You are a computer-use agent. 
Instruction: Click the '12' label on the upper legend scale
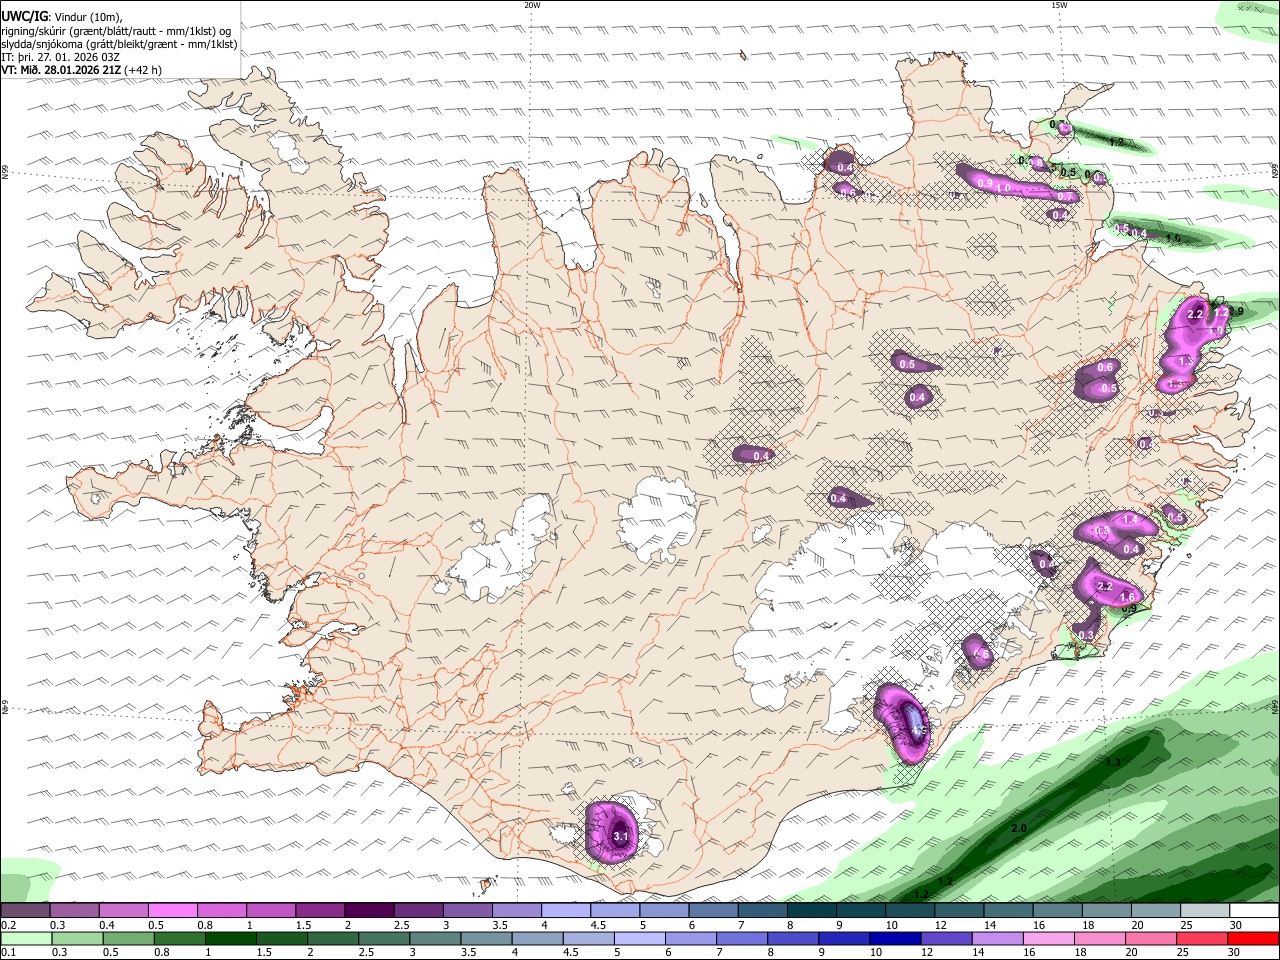[939, 925]
